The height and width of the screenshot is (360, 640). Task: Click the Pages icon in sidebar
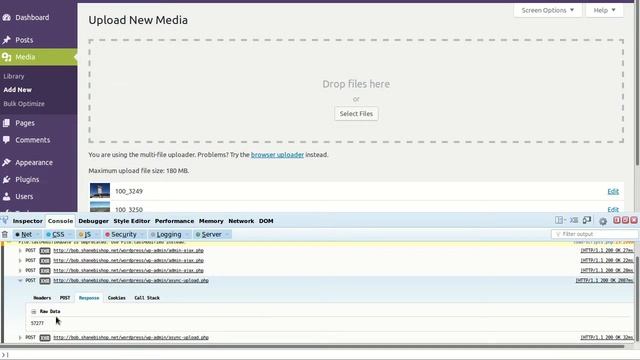pyautogui.click(x=7, y=123)
